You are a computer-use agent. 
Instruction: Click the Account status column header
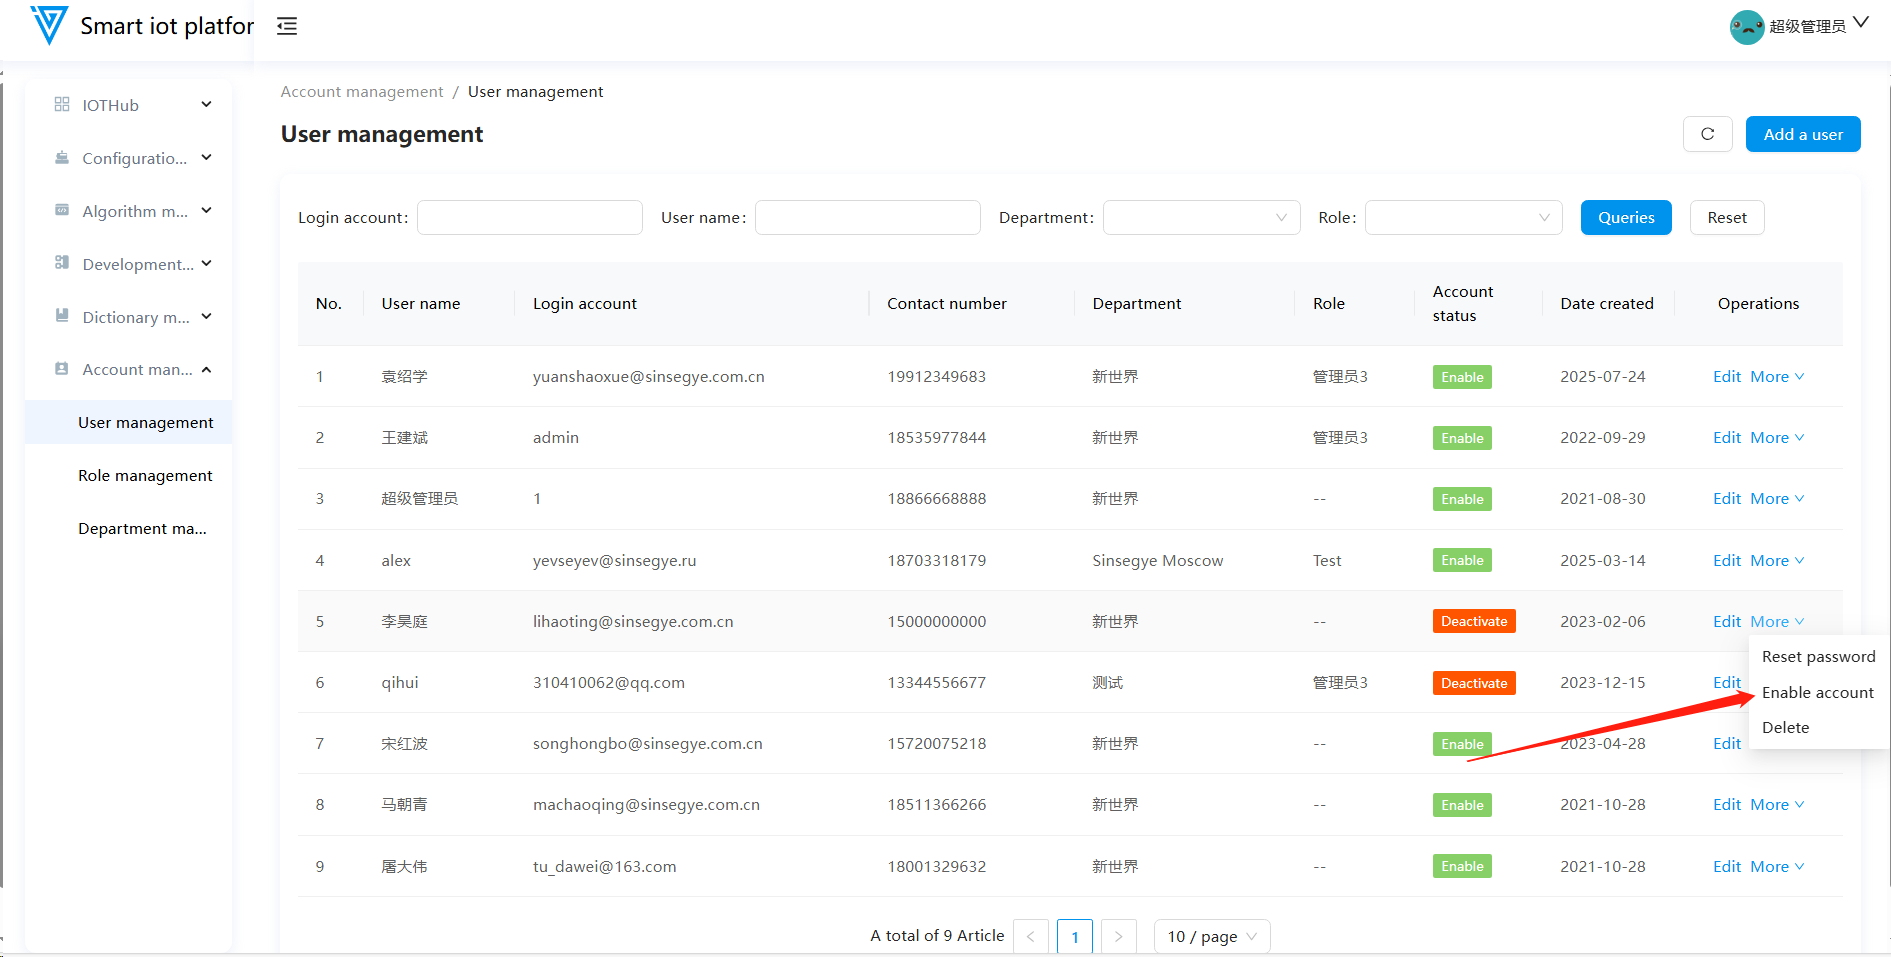point(1463,304)
